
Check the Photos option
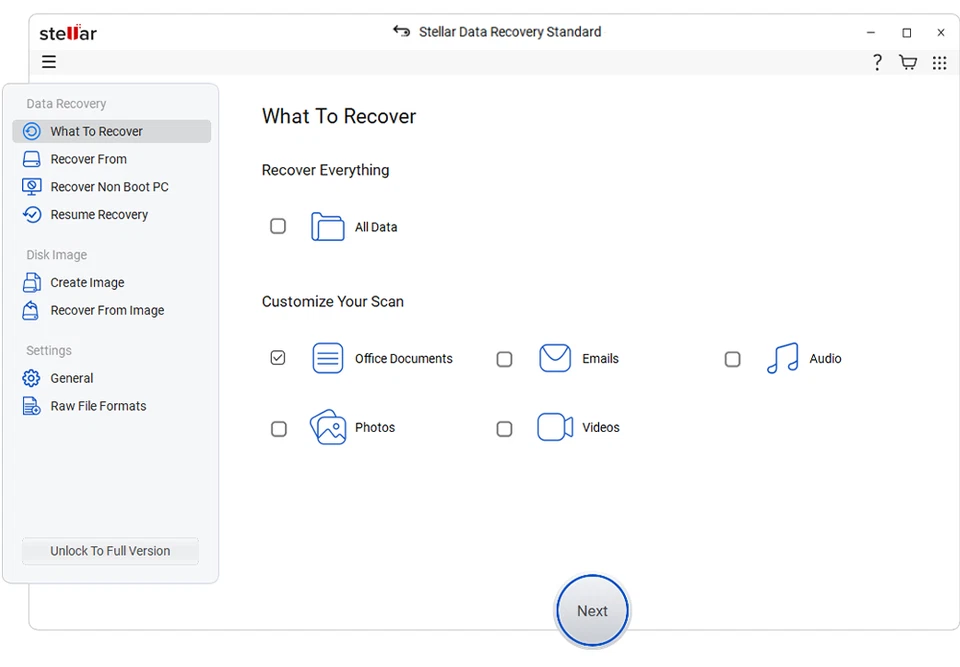pos(278,428)
